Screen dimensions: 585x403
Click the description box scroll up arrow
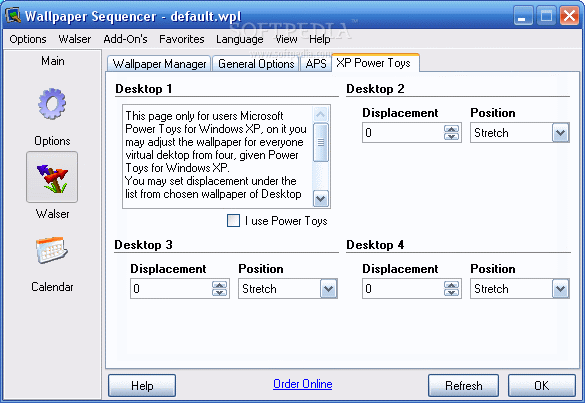click(320, 114)
